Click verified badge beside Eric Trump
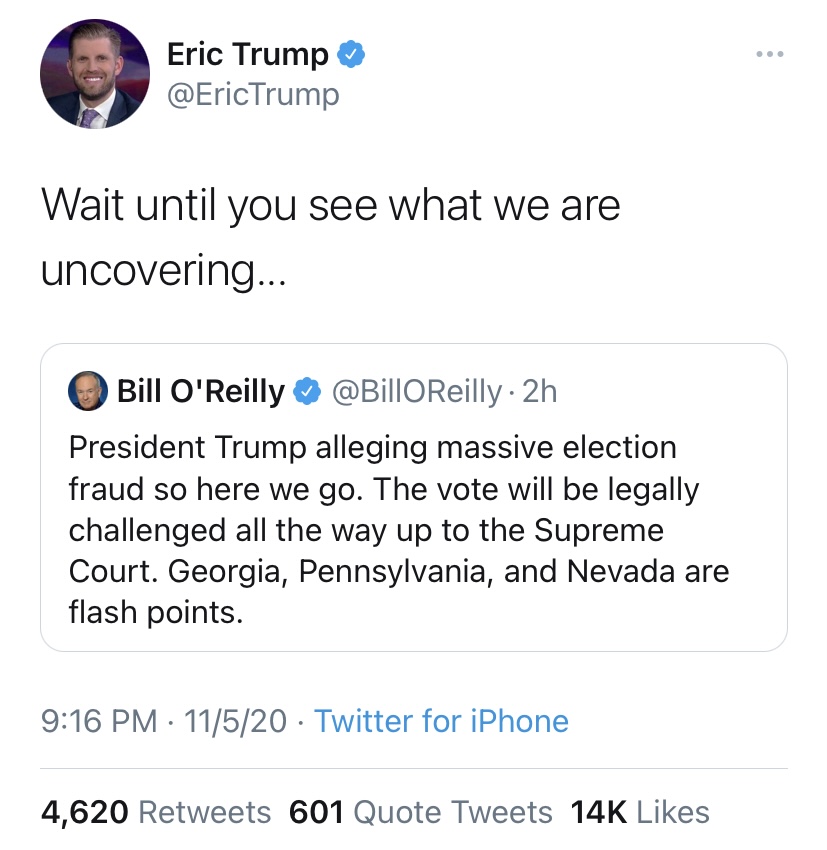 click(x=349, y=55)
